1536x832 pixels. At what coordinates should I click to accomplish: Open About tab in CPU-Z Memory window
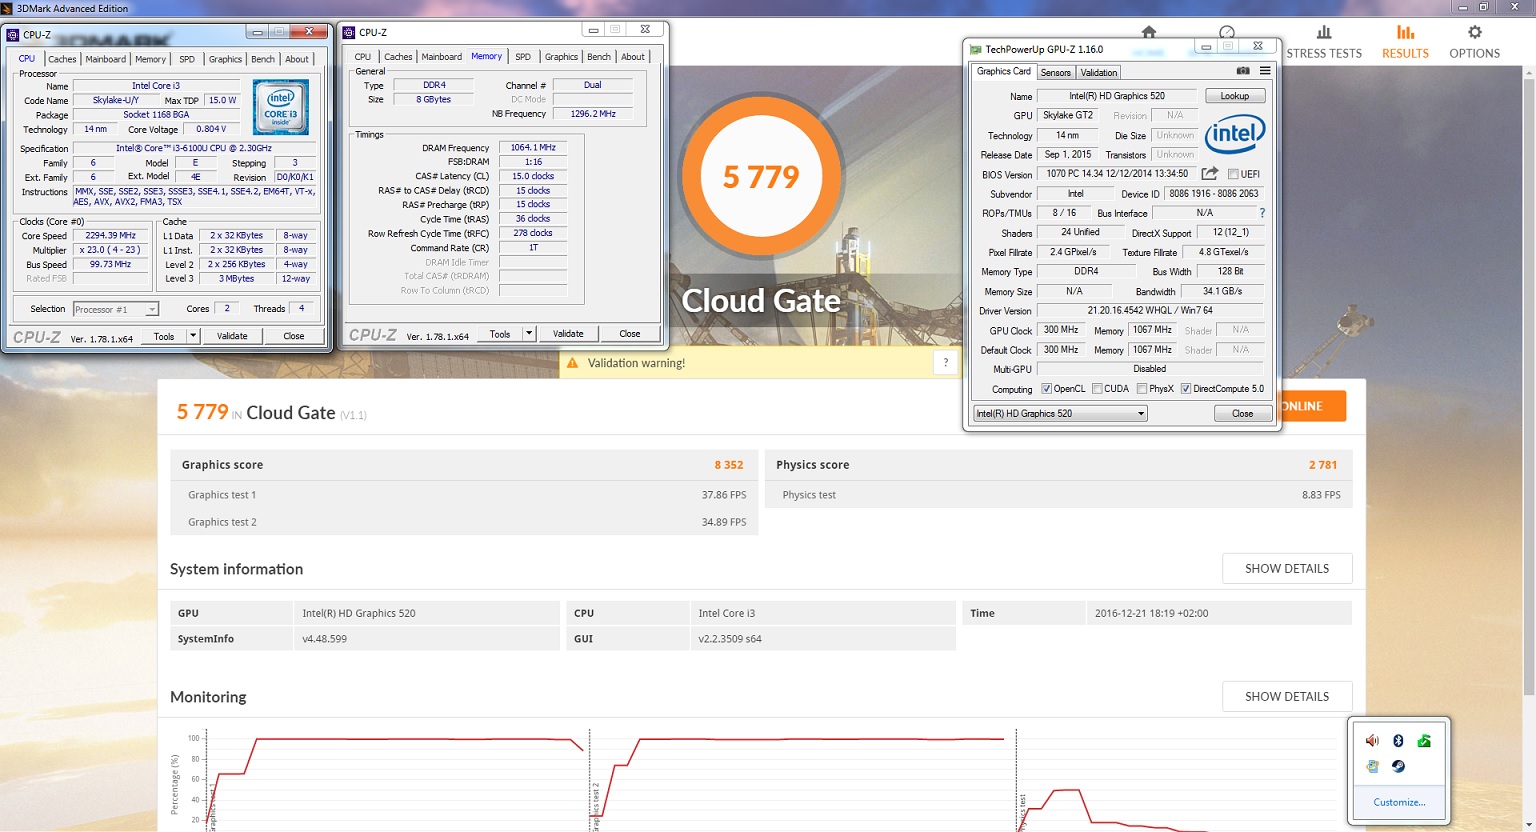[x=633, y=57]
